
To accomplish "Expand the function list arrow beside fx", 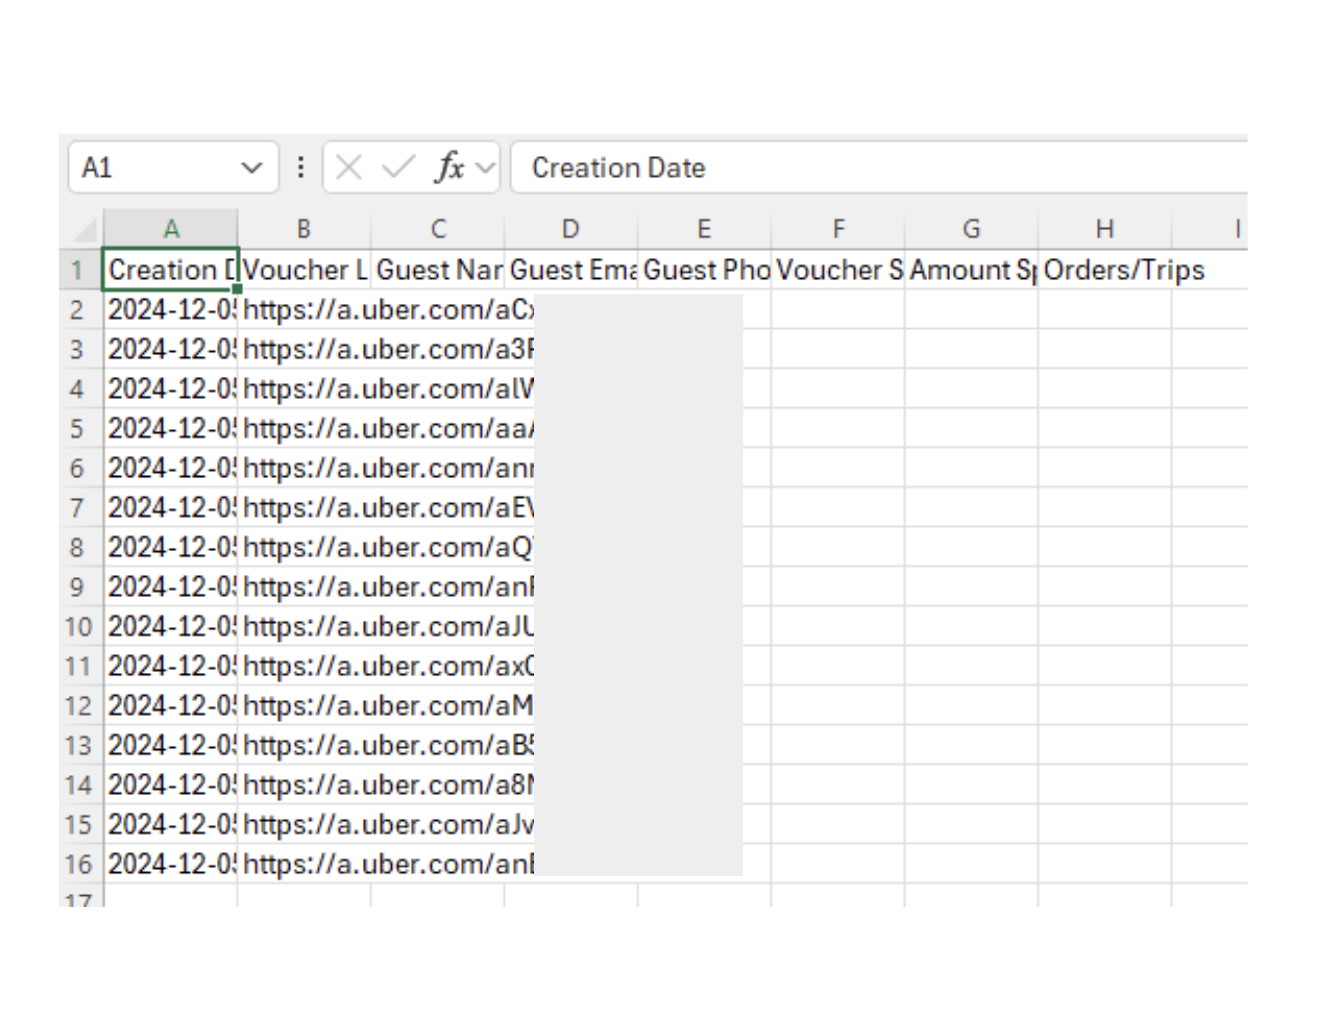I will click(485, 168).
